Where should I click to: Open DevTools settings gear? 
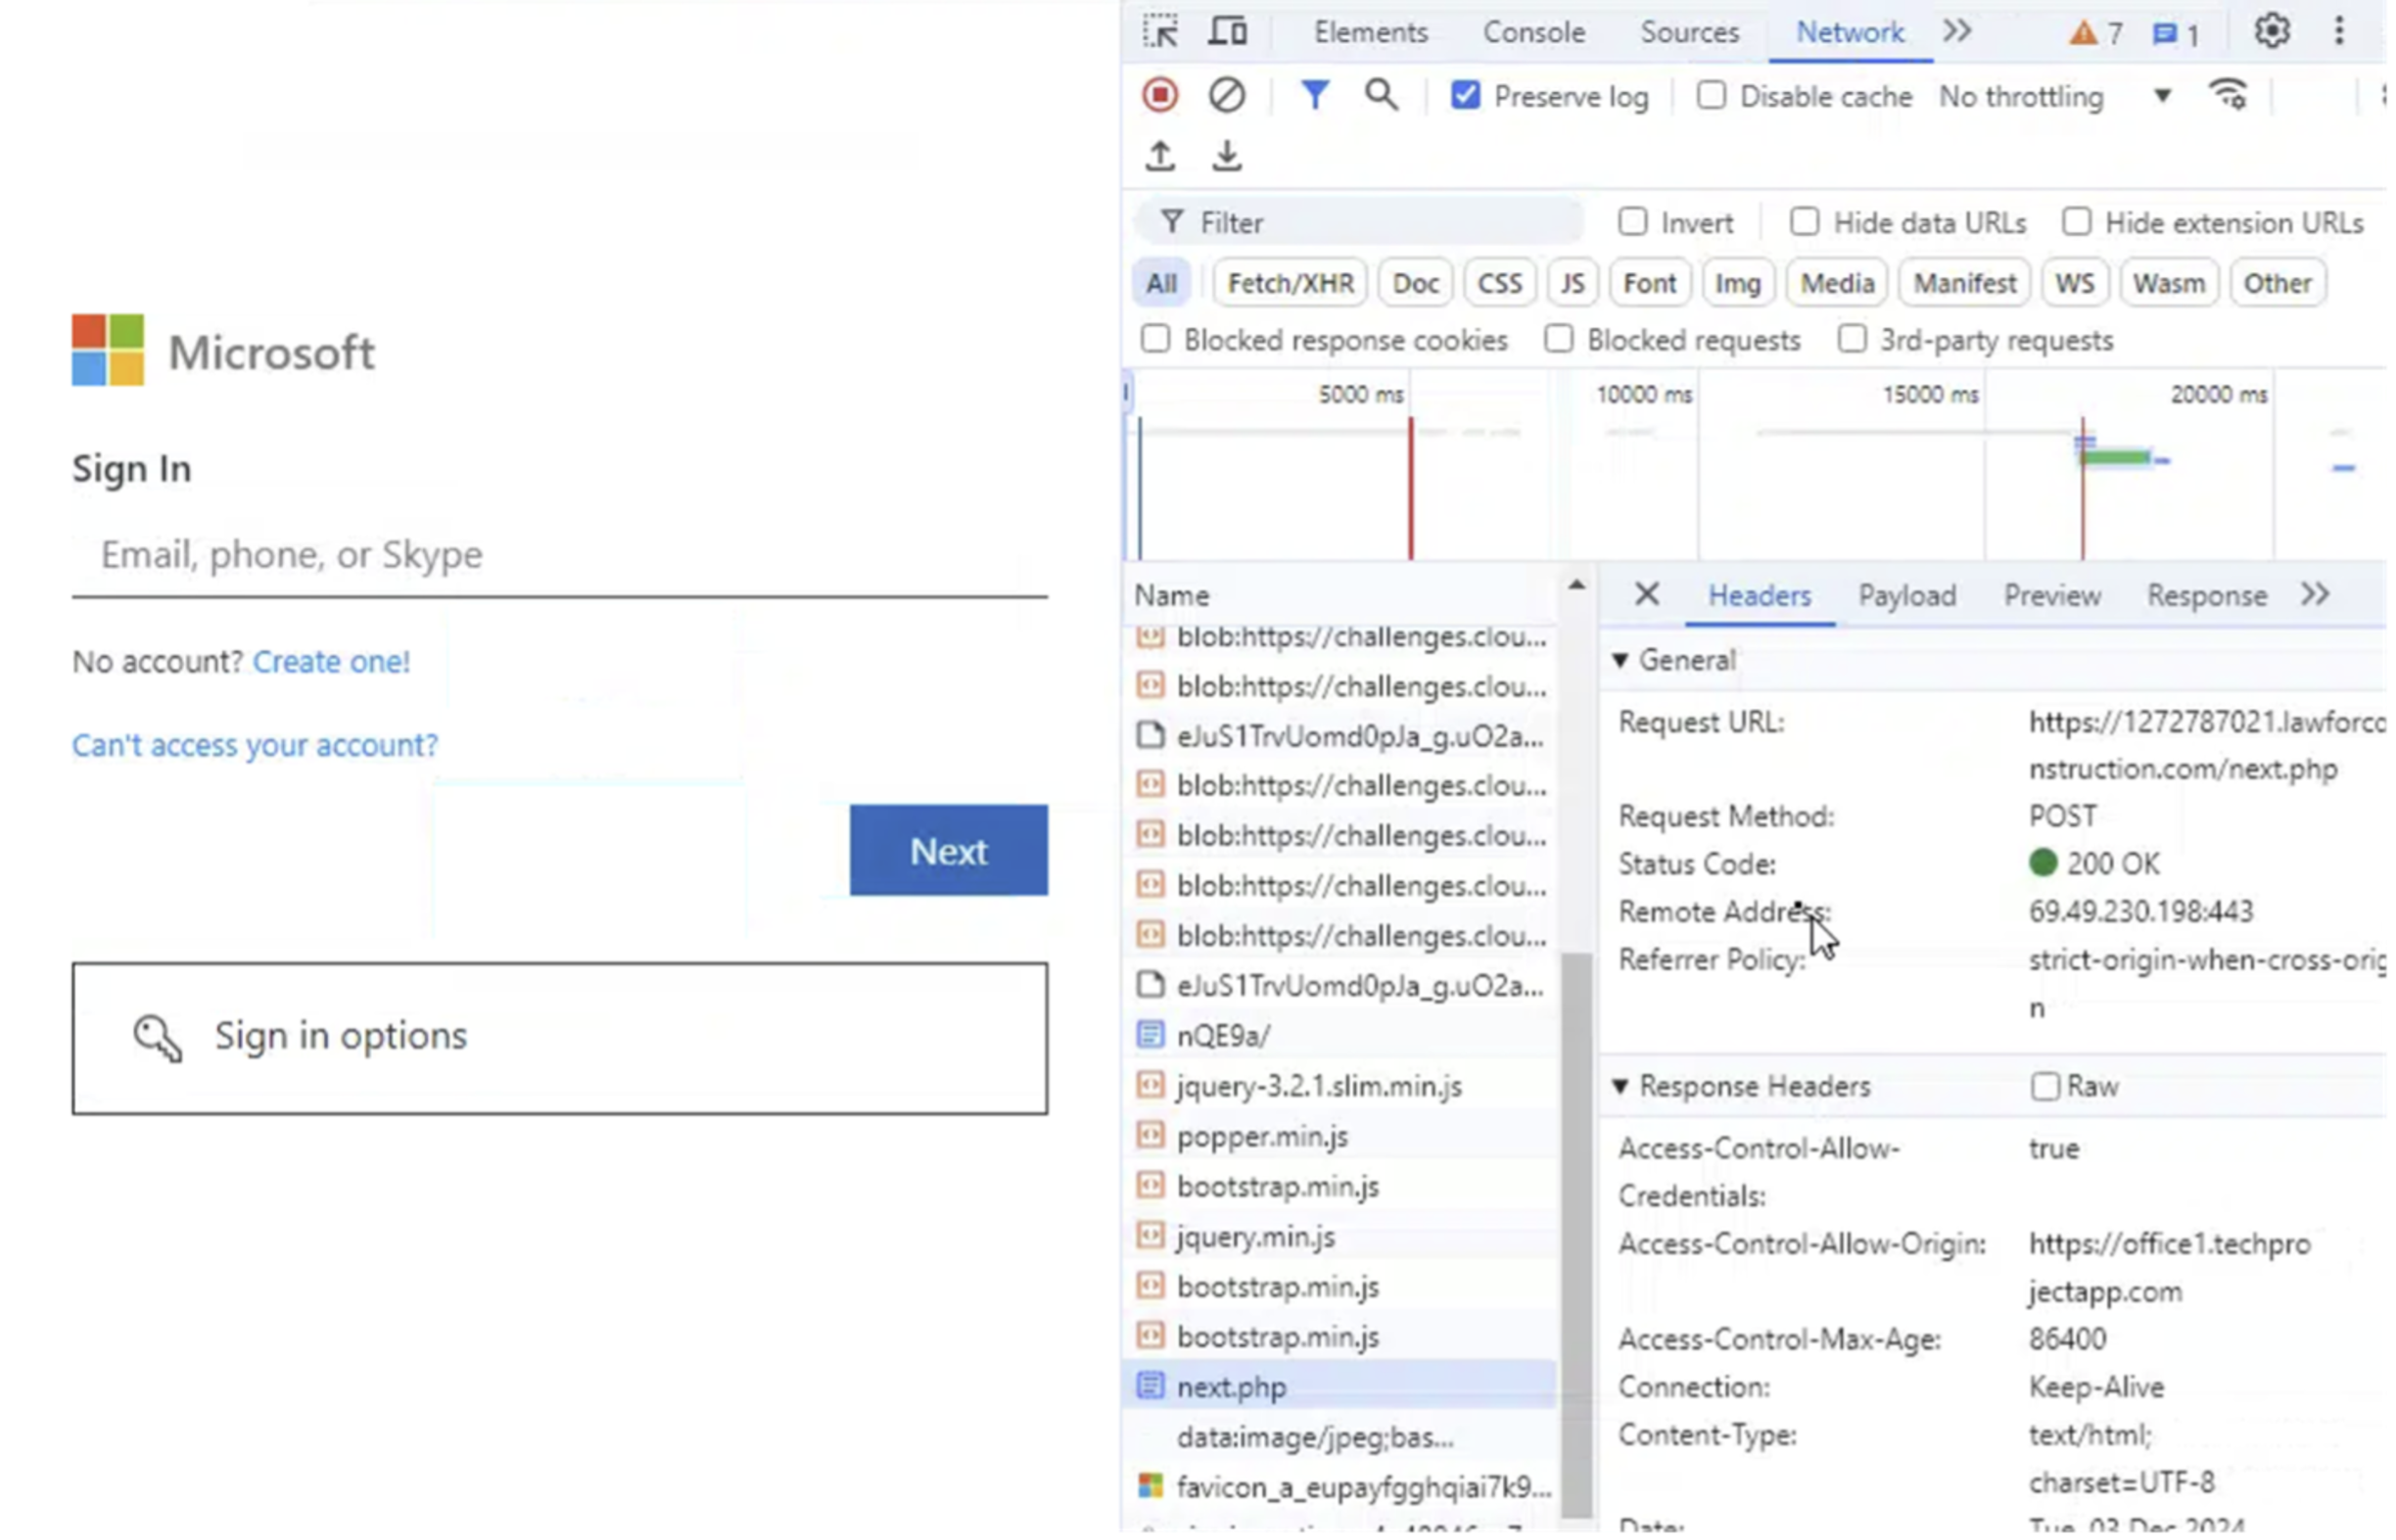2272,31
